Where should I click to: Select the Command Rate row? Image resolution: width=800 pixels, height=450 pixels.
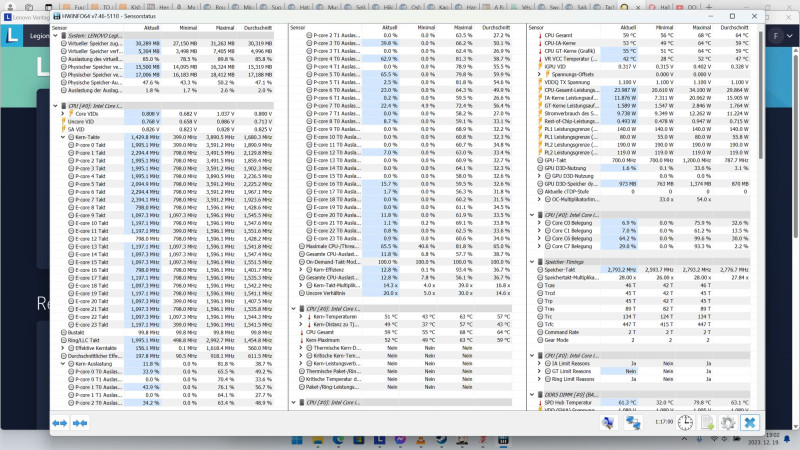[643, 332]
